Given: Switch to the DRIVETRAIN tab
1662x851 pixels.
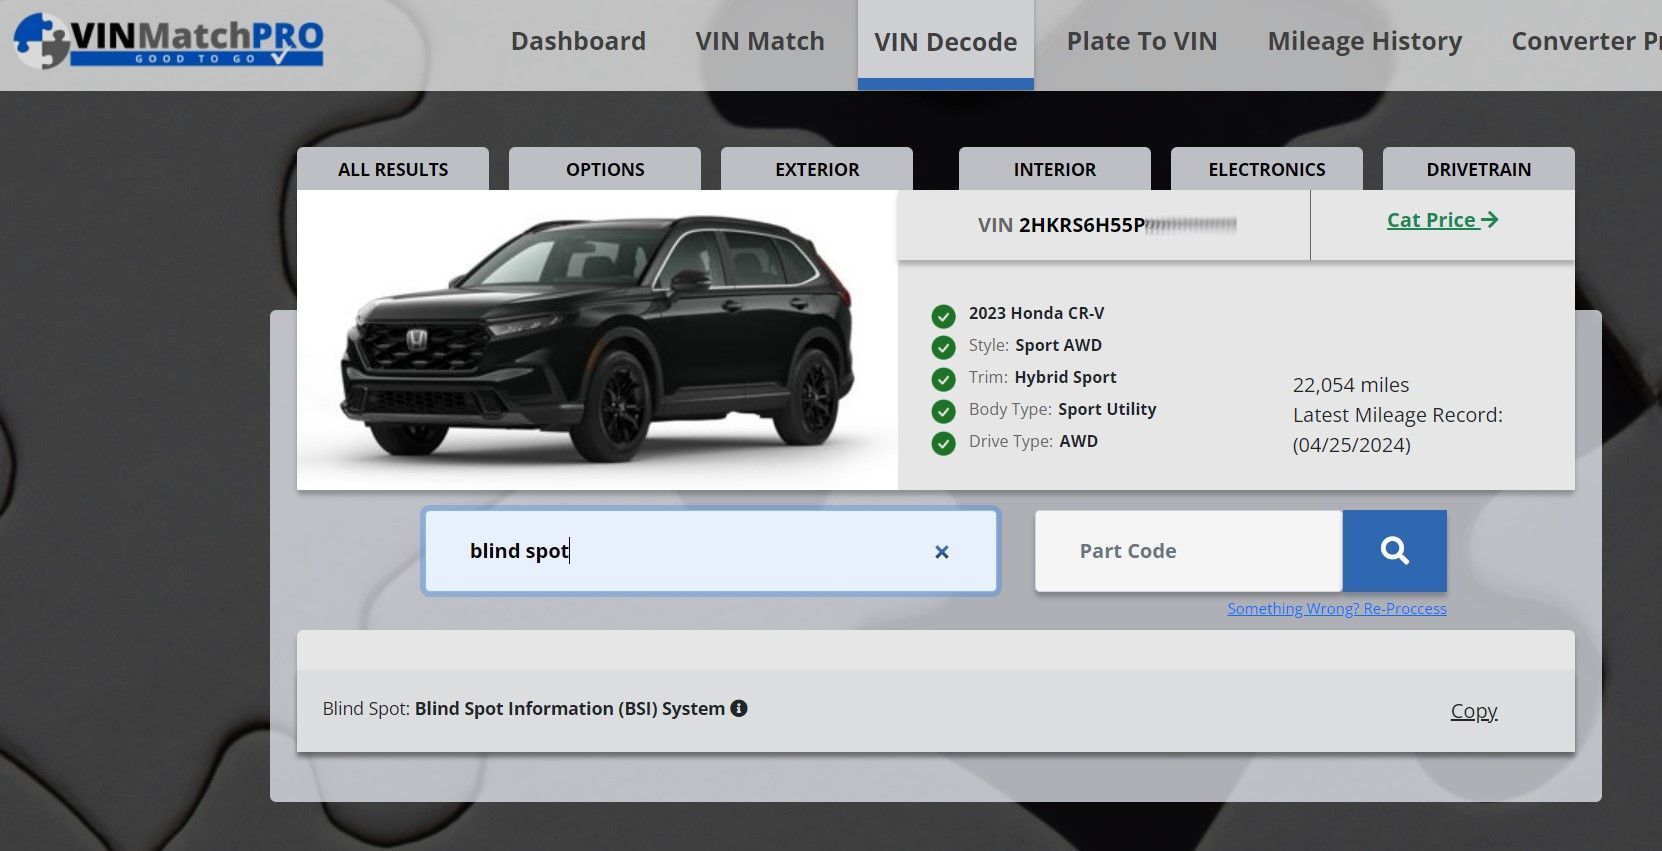Looking at the screenshot, I should [x=1479, y=169].
